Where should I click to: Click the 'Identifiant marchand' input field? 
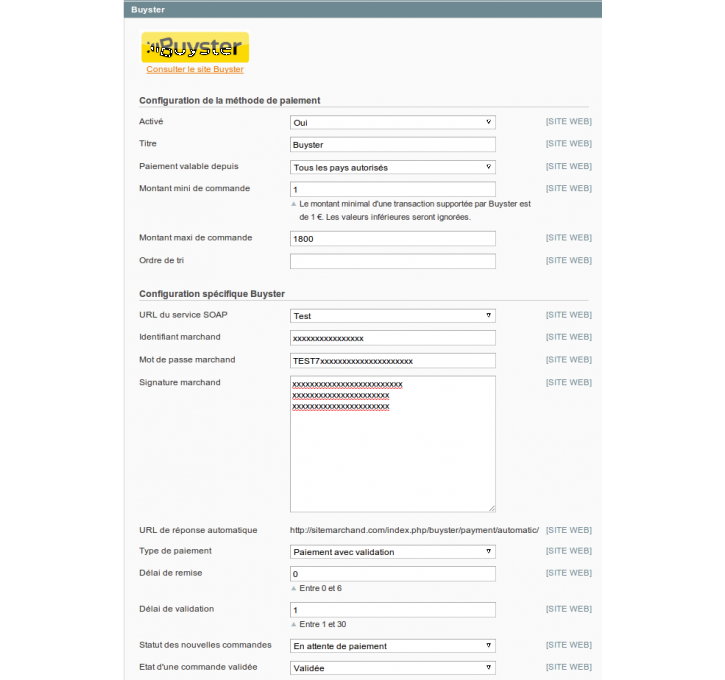tap(393, 338)
